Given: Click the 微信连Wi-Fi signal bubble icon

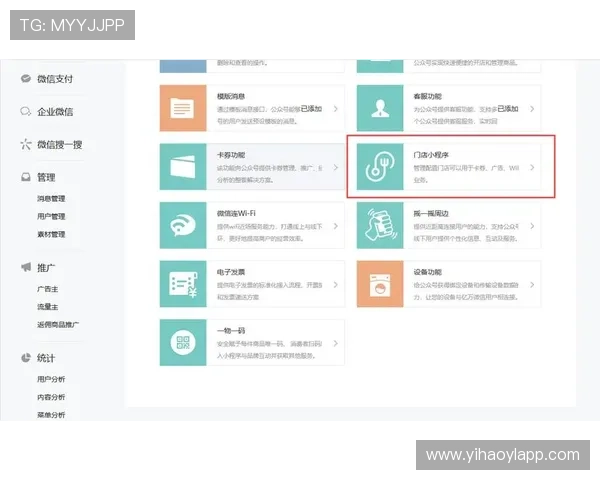Looking at the screenshot, I should tap(183, 225).
